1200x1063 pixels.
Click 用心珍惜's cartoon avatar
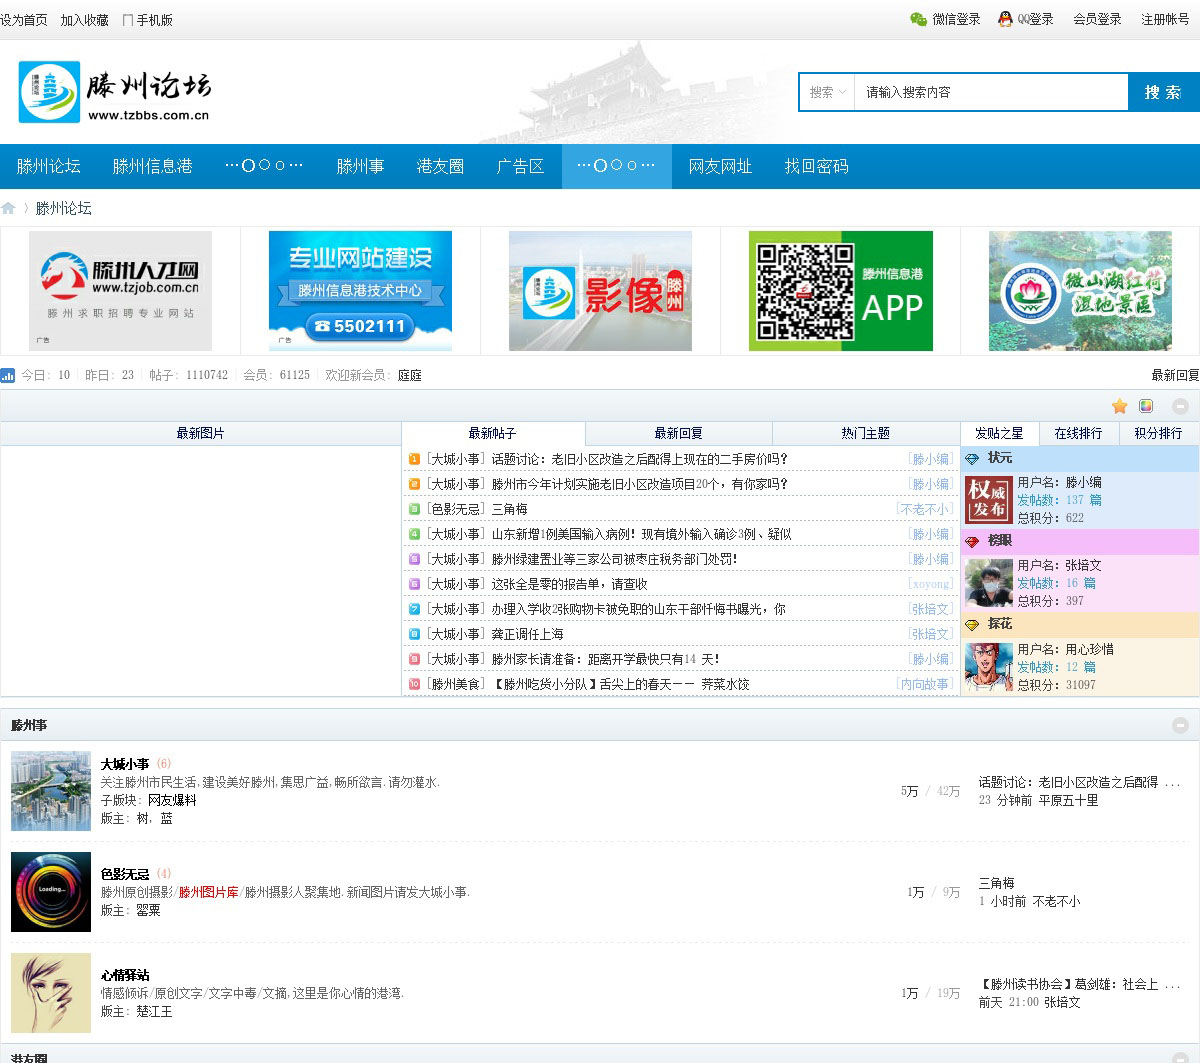point(989,667)
